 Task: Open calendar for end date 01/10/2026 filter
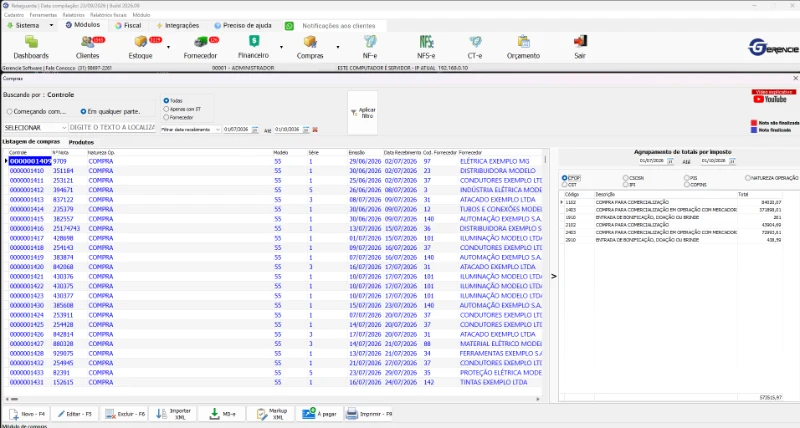click(306, 130)
